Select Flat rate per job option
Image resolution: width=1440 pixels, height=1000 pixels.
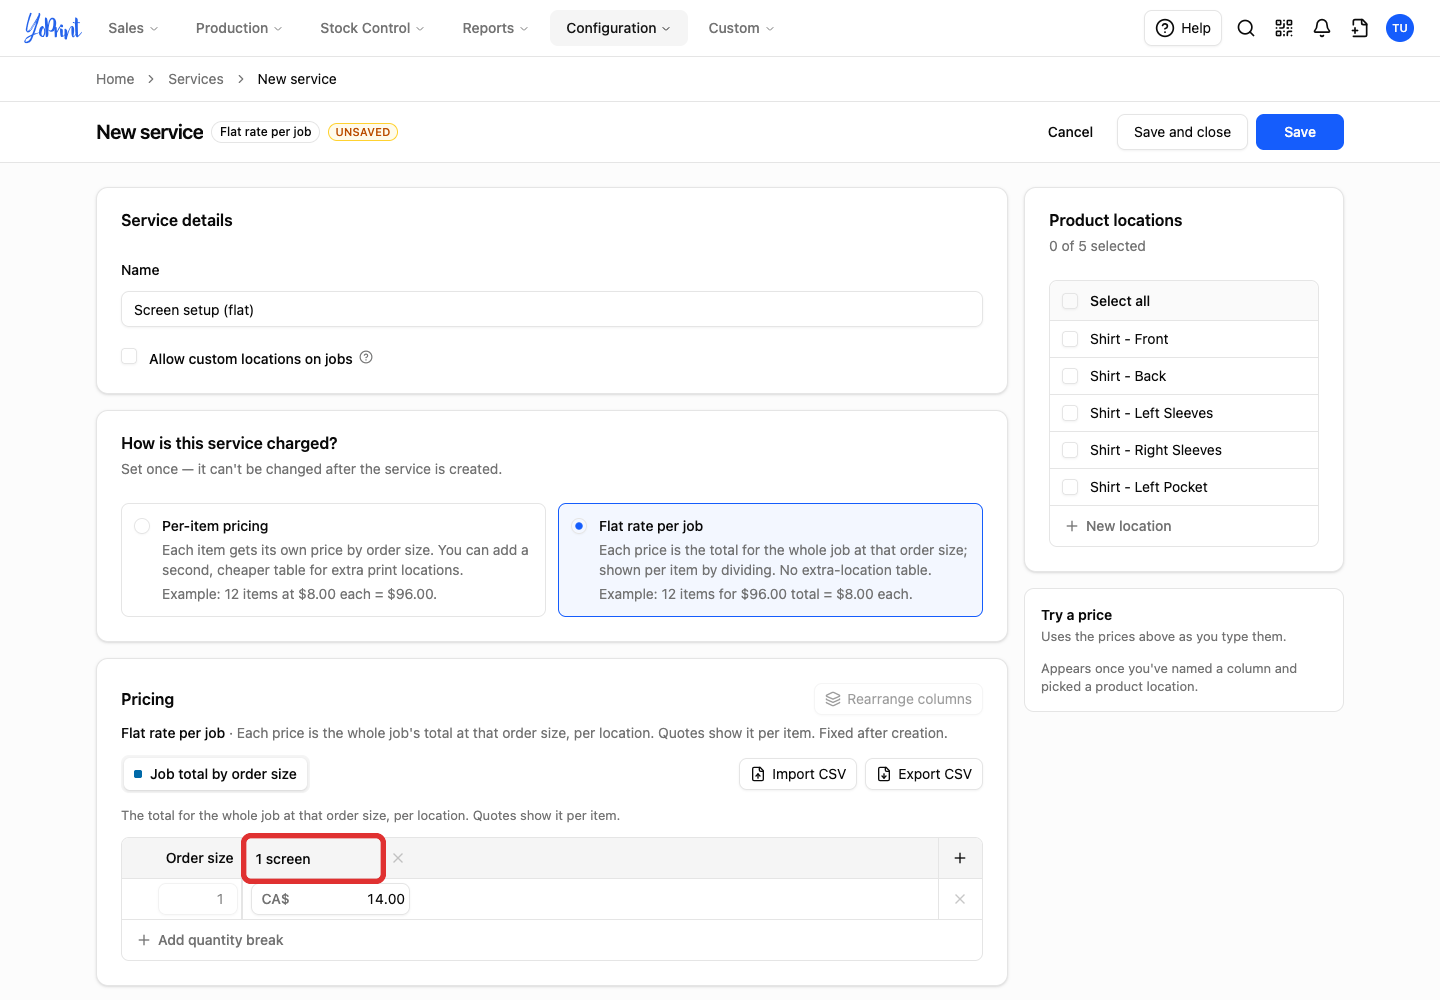tap(770, 560)
